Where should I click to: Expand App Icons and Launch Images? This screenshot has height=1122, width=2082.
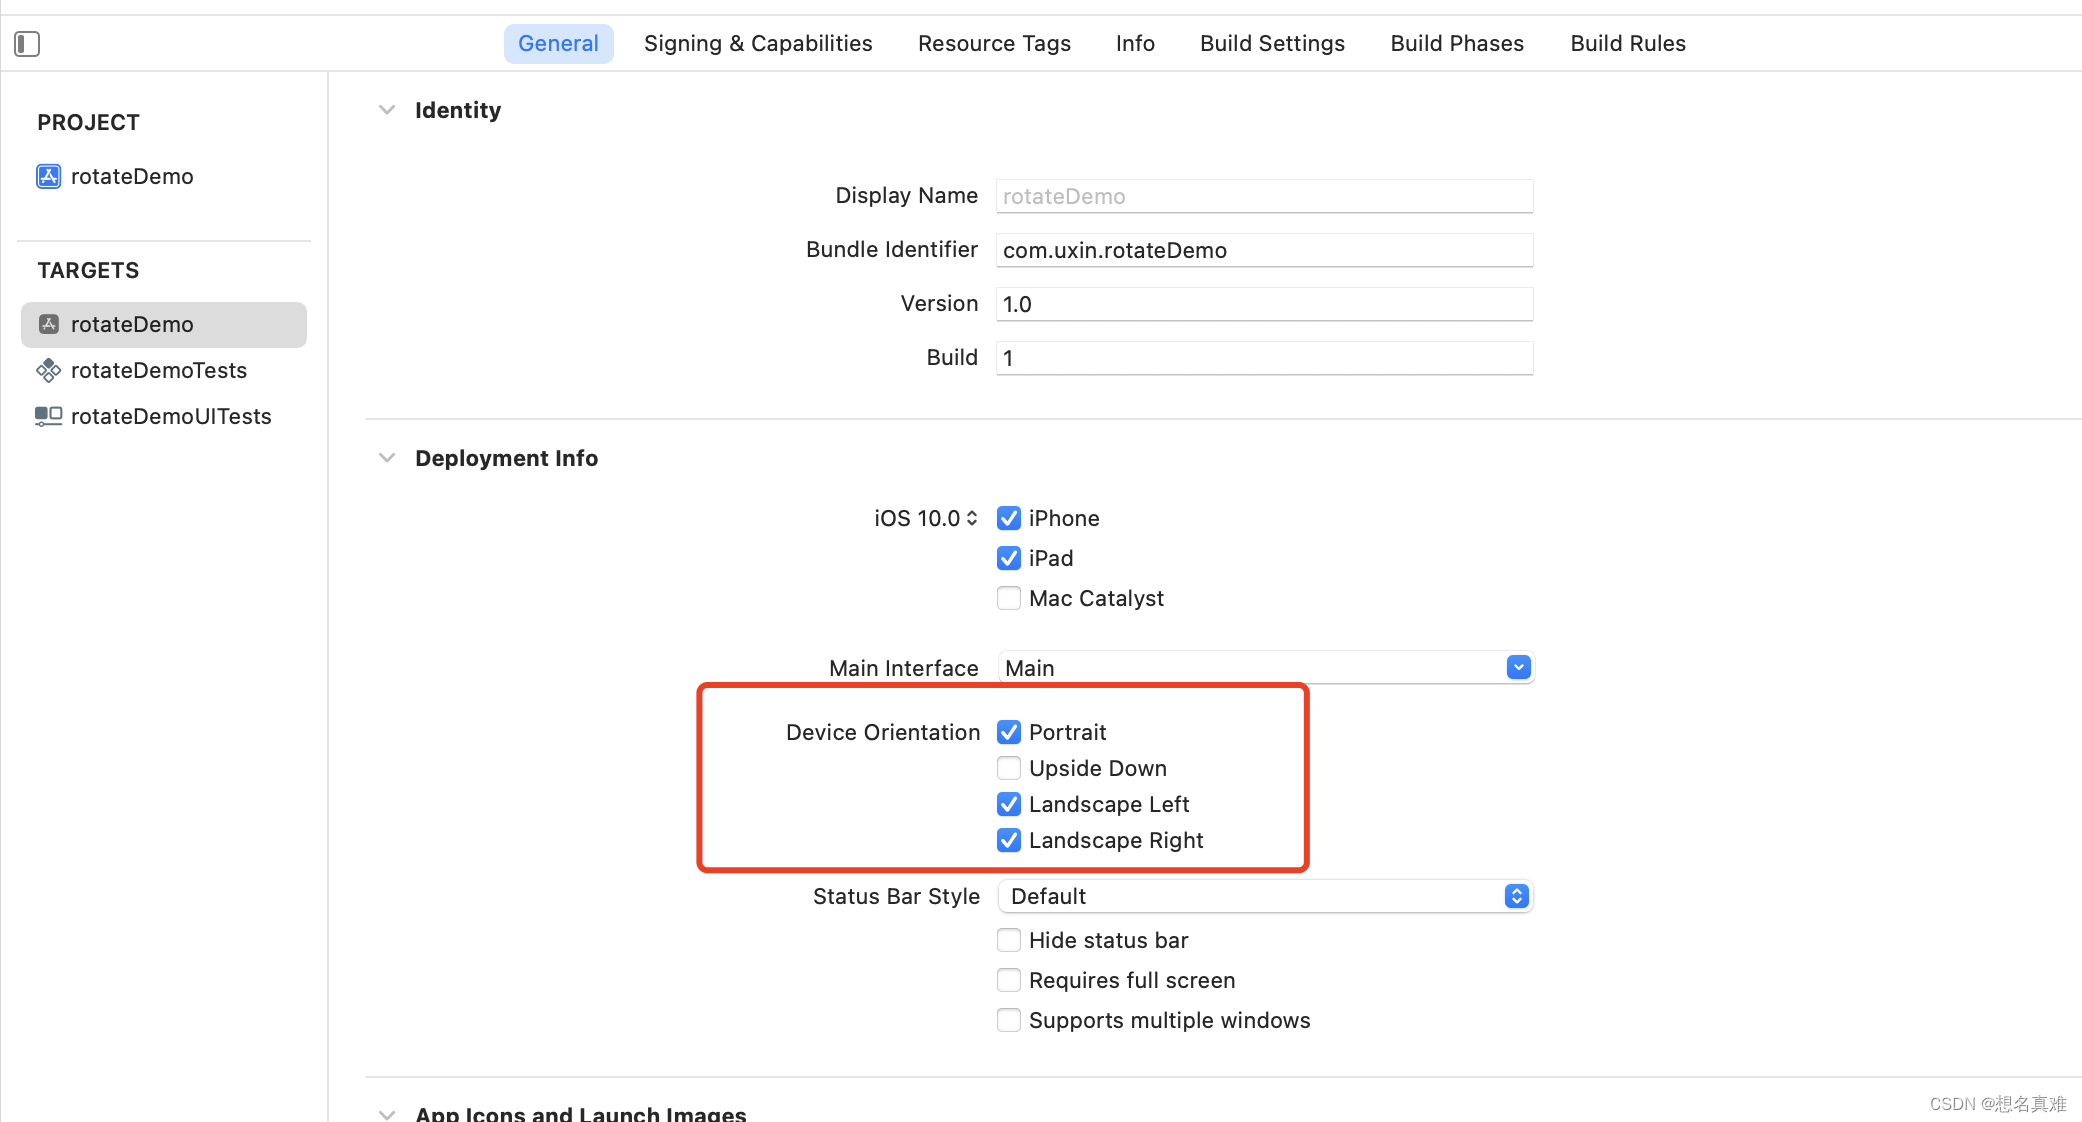[x=387, y=1113]
